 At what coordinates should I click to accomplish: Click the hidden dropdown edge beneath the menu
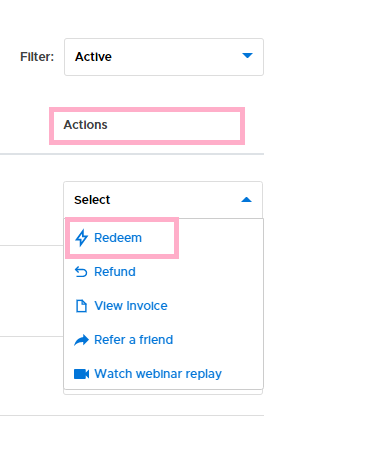point(163,392)
